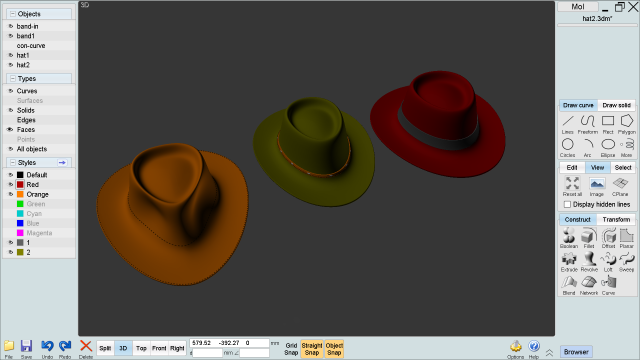The height and width of the screenshot is (360, 640).
Task: Switch to Draw solid tab
Action: coord(616,105)
